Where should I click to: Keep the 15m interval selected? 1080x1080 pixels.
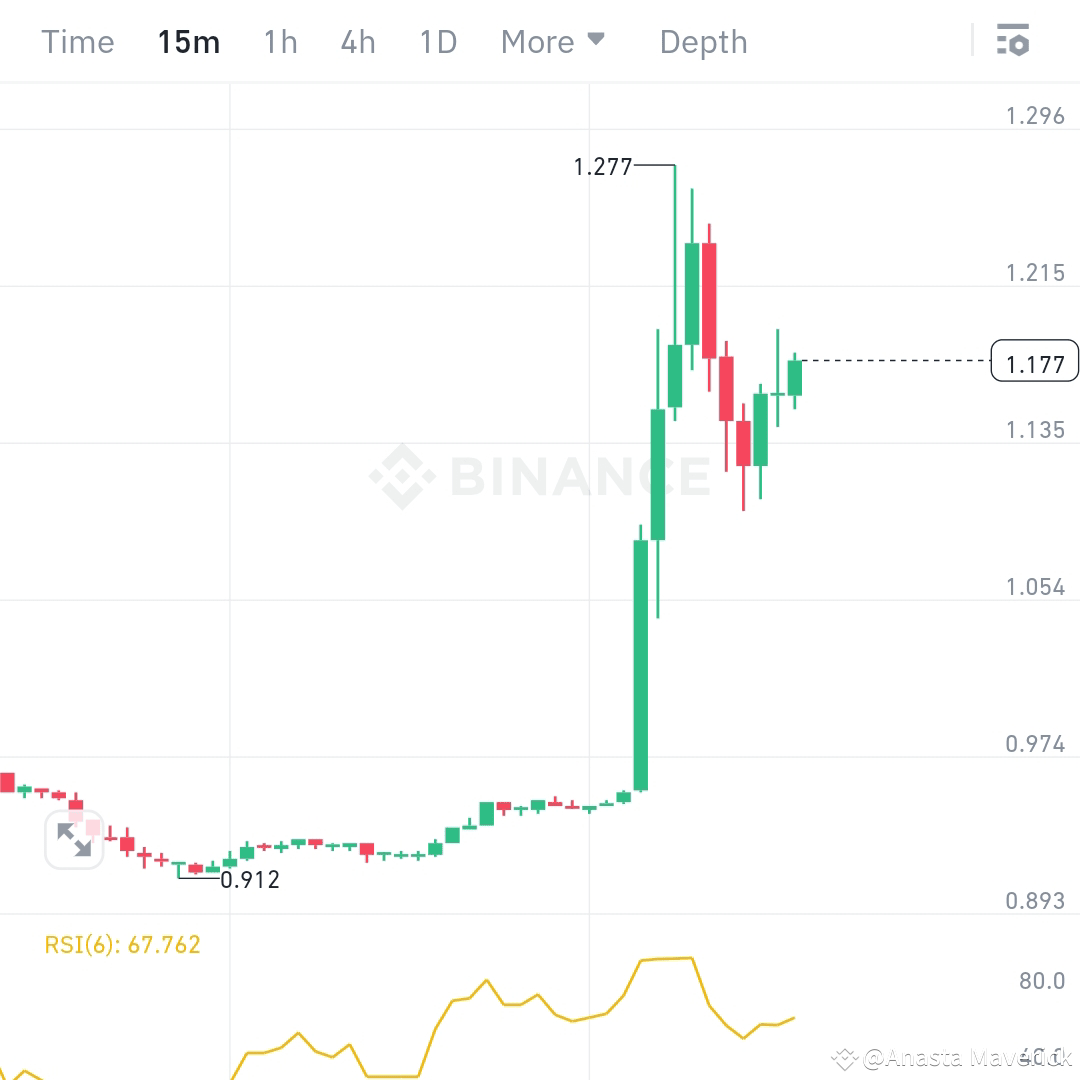point(189,41)
